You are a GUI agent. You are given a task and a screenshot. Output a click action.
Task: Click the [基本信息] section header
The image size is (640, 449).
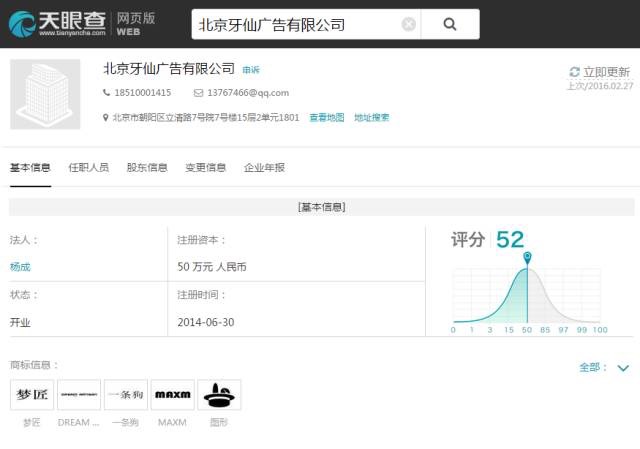pyautogui.click(x=322, y=207)
